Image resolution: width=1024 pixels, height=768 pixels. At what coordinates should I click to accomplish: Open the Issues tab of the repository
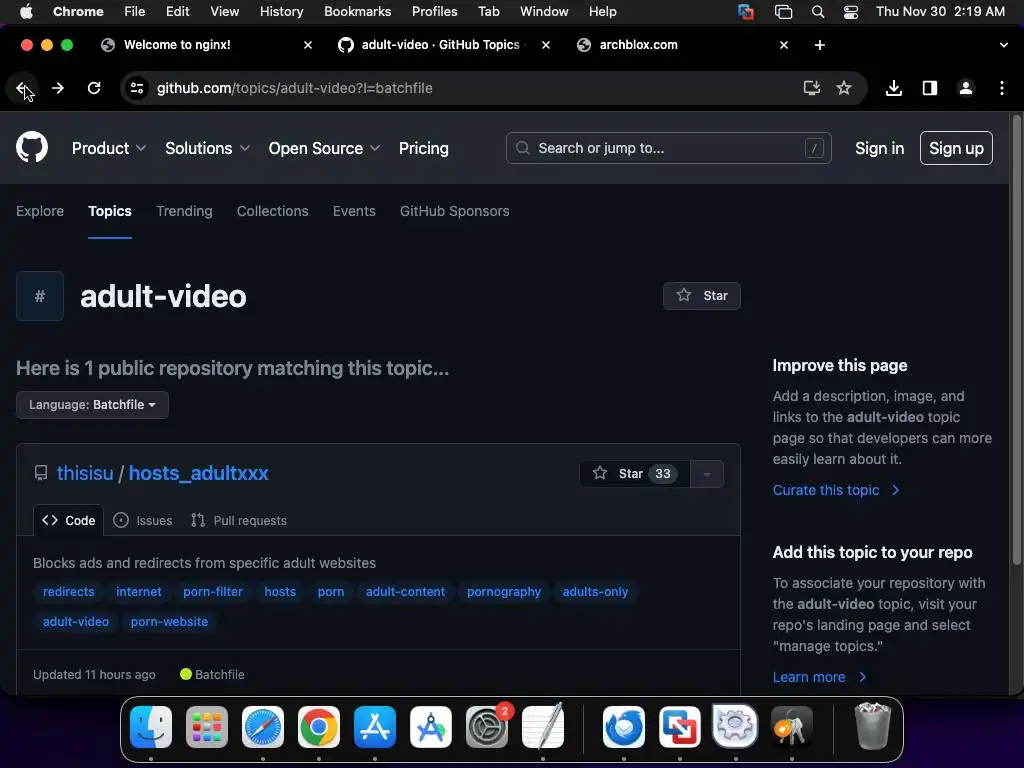tap(143, 520)
